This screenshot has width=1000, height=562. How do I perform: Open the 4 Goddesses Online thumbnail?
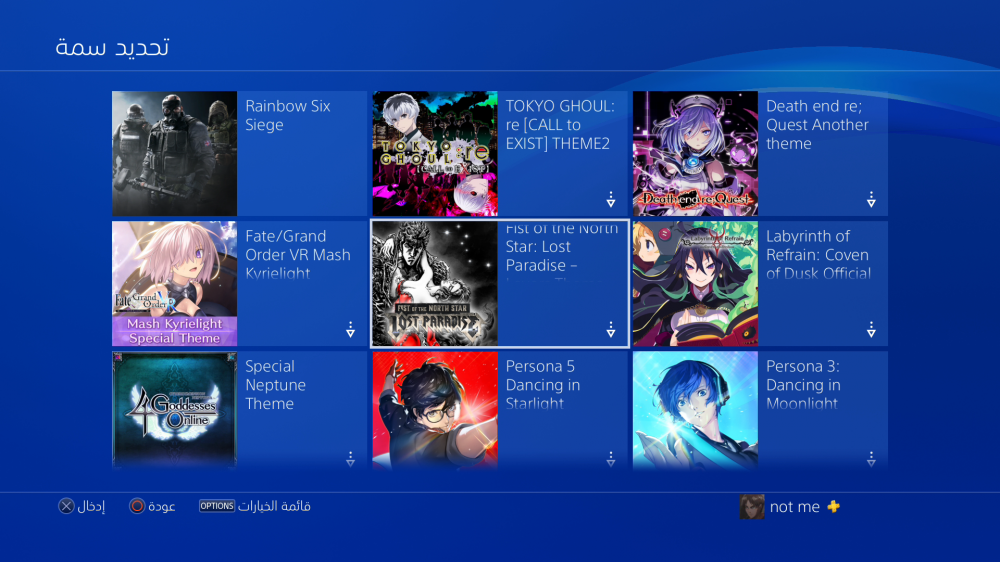pos(174,410)
